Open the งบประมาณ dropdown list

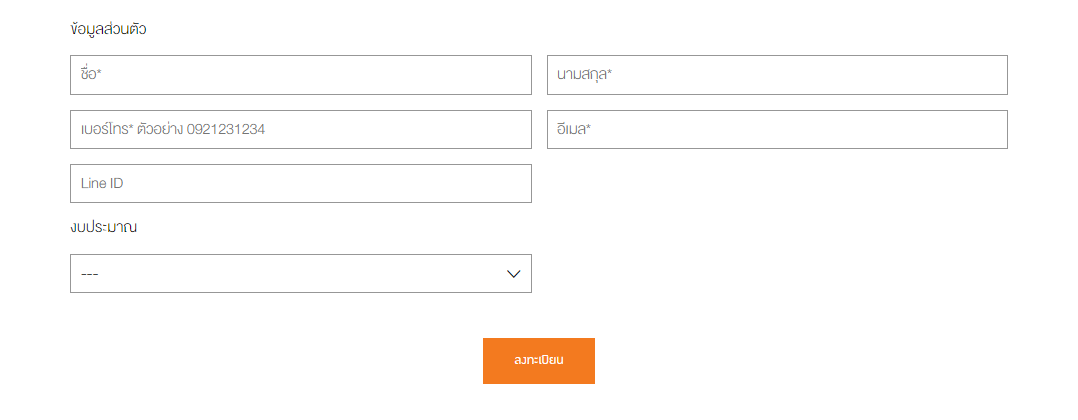[x=300, y=274]
